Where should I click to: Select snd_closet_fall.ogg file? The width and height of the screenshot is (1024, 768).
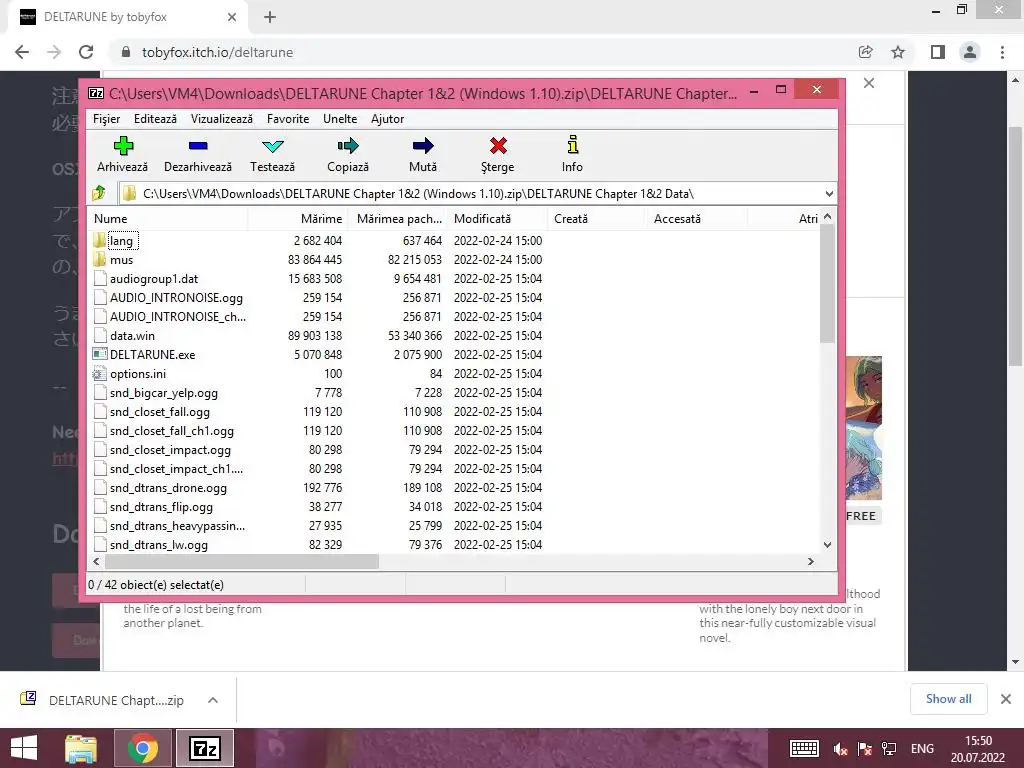click(159, 412)
